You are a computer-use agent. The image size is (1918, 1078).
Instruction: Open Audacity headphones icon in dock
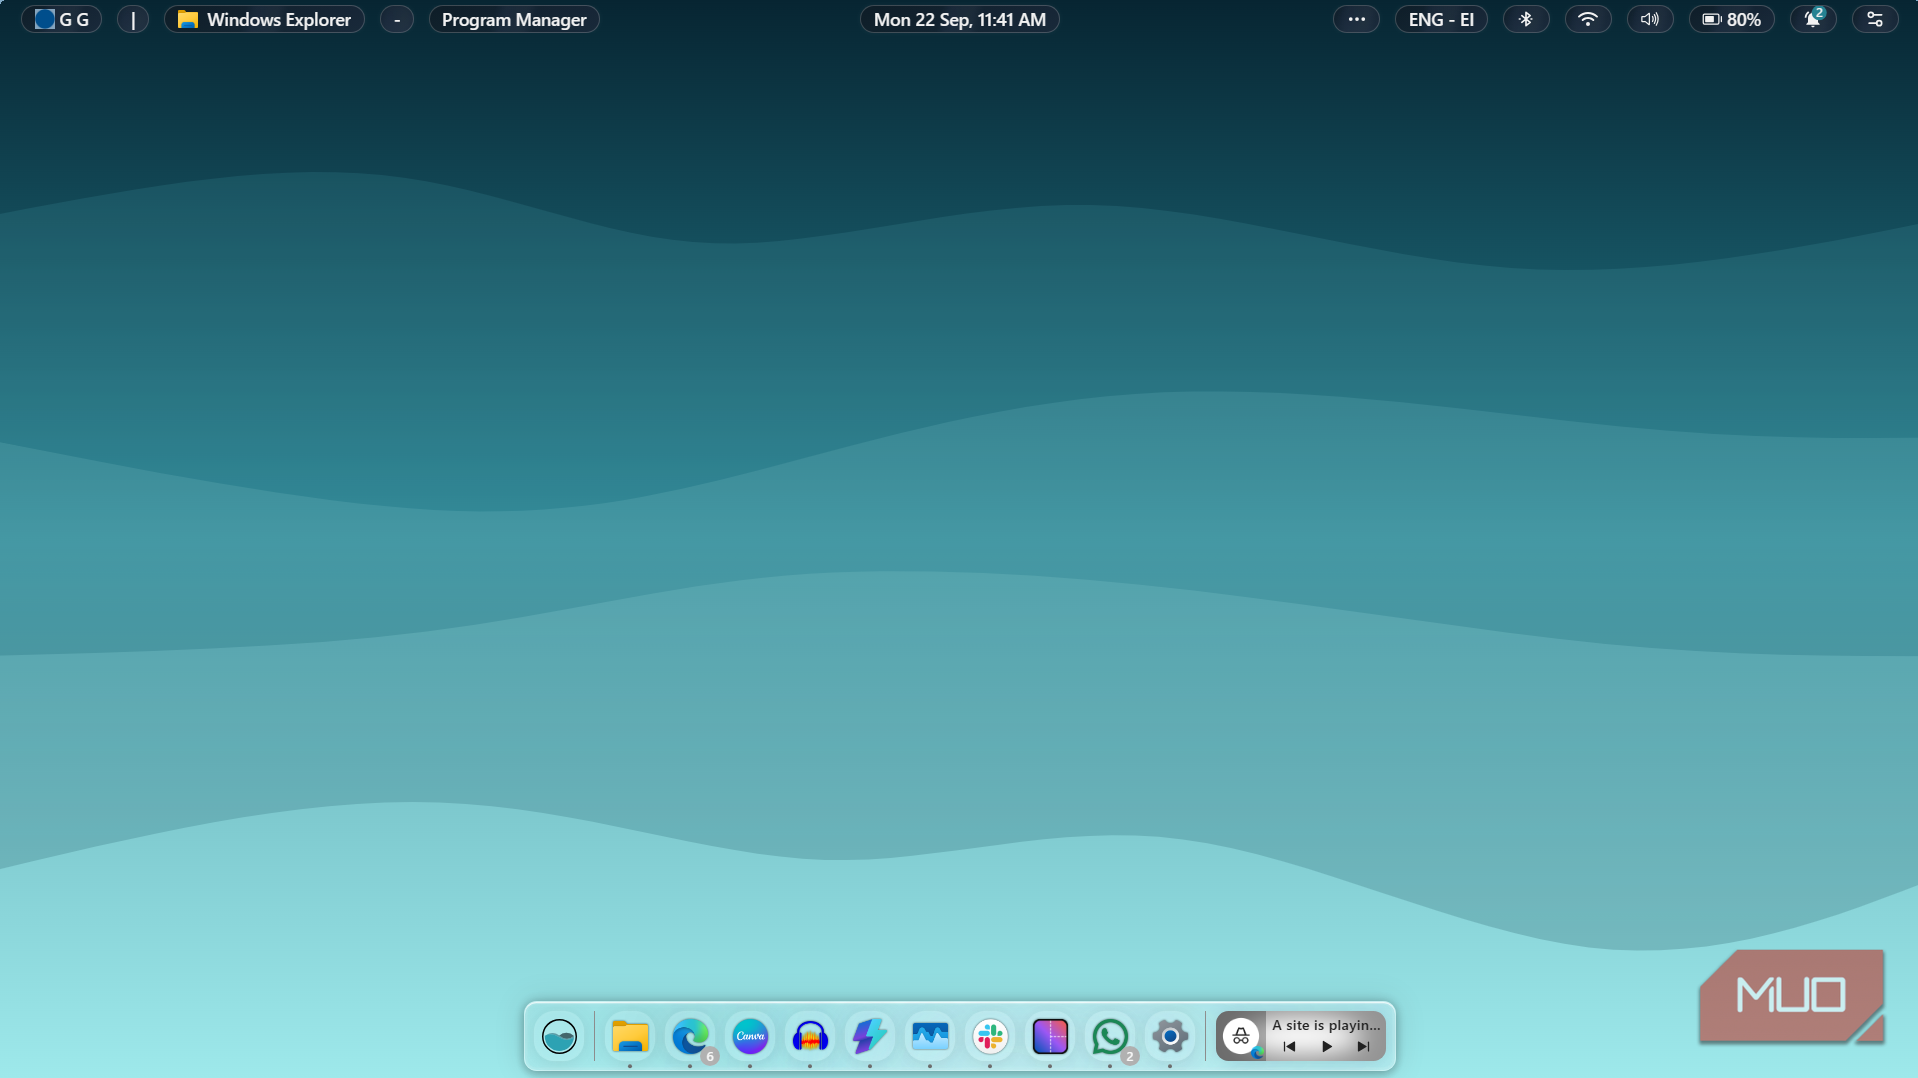click(810, 1036)
